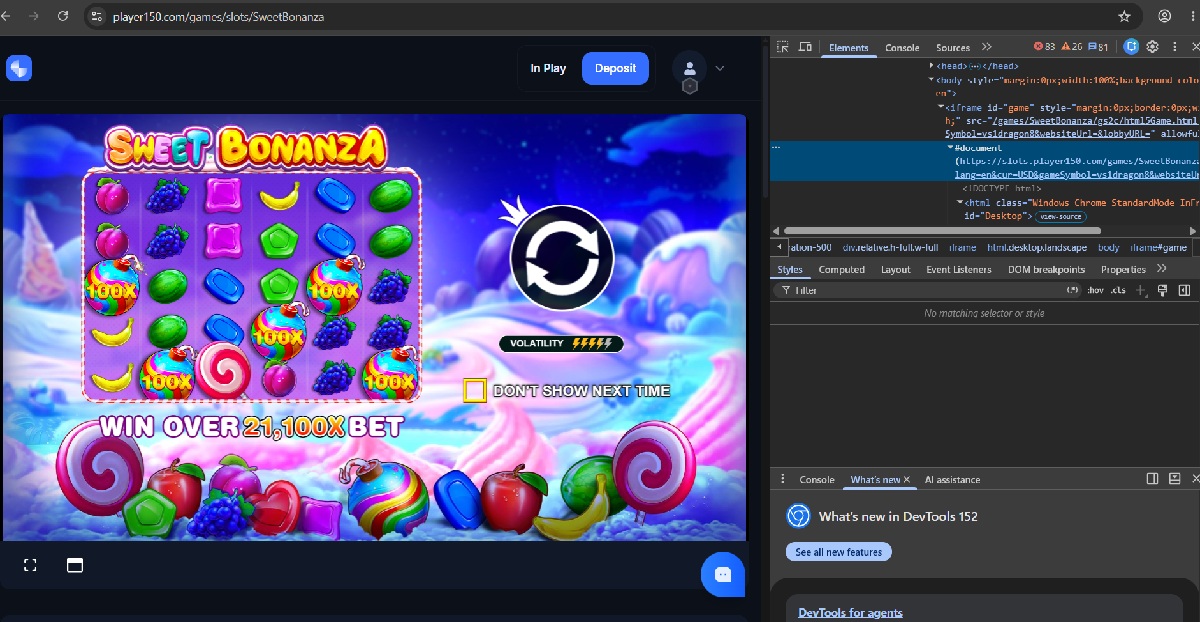Toggle the .cls class editor
Viewport: 1200px width, 622px height.
click(x=1118, y=290)
